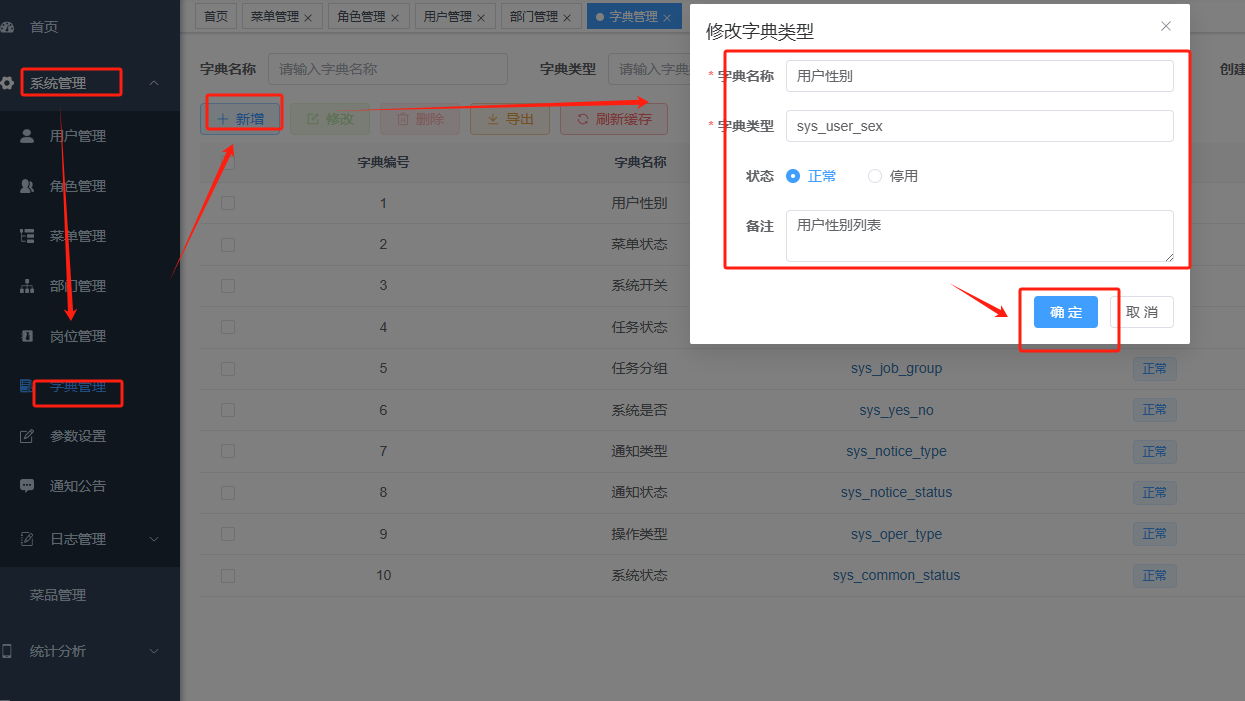This screenshot has height=701, width=1245.
Task: Click the 取消 cancel button
Action: [x=1142, y=312]
